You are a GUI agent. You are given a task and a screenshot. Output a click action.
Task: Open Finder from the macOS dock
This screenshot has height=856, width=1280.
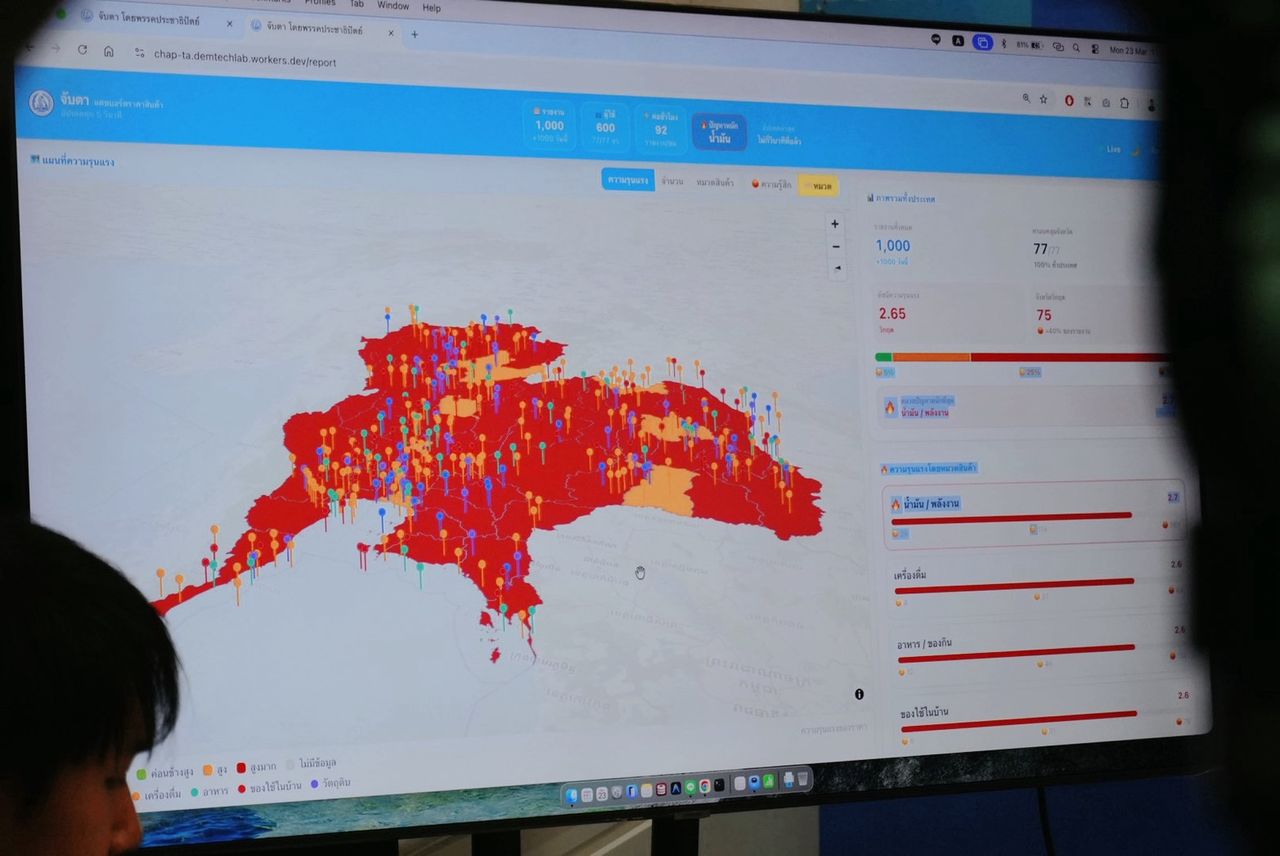point(572,796)
